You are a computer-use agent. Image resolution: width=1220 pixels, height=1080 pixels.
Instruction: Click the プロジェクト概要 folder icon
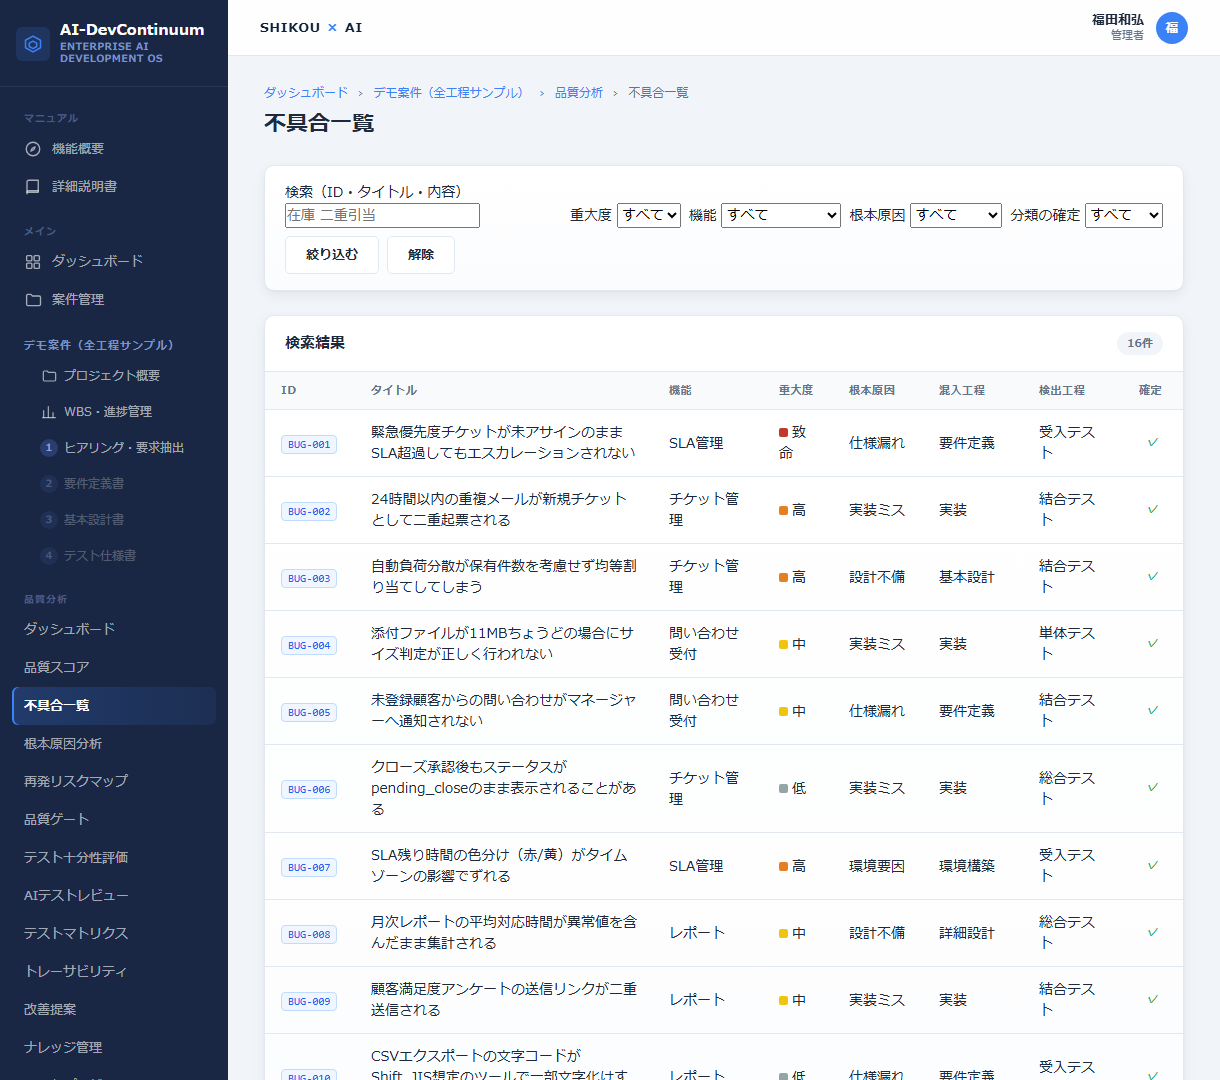coord(49,376)
